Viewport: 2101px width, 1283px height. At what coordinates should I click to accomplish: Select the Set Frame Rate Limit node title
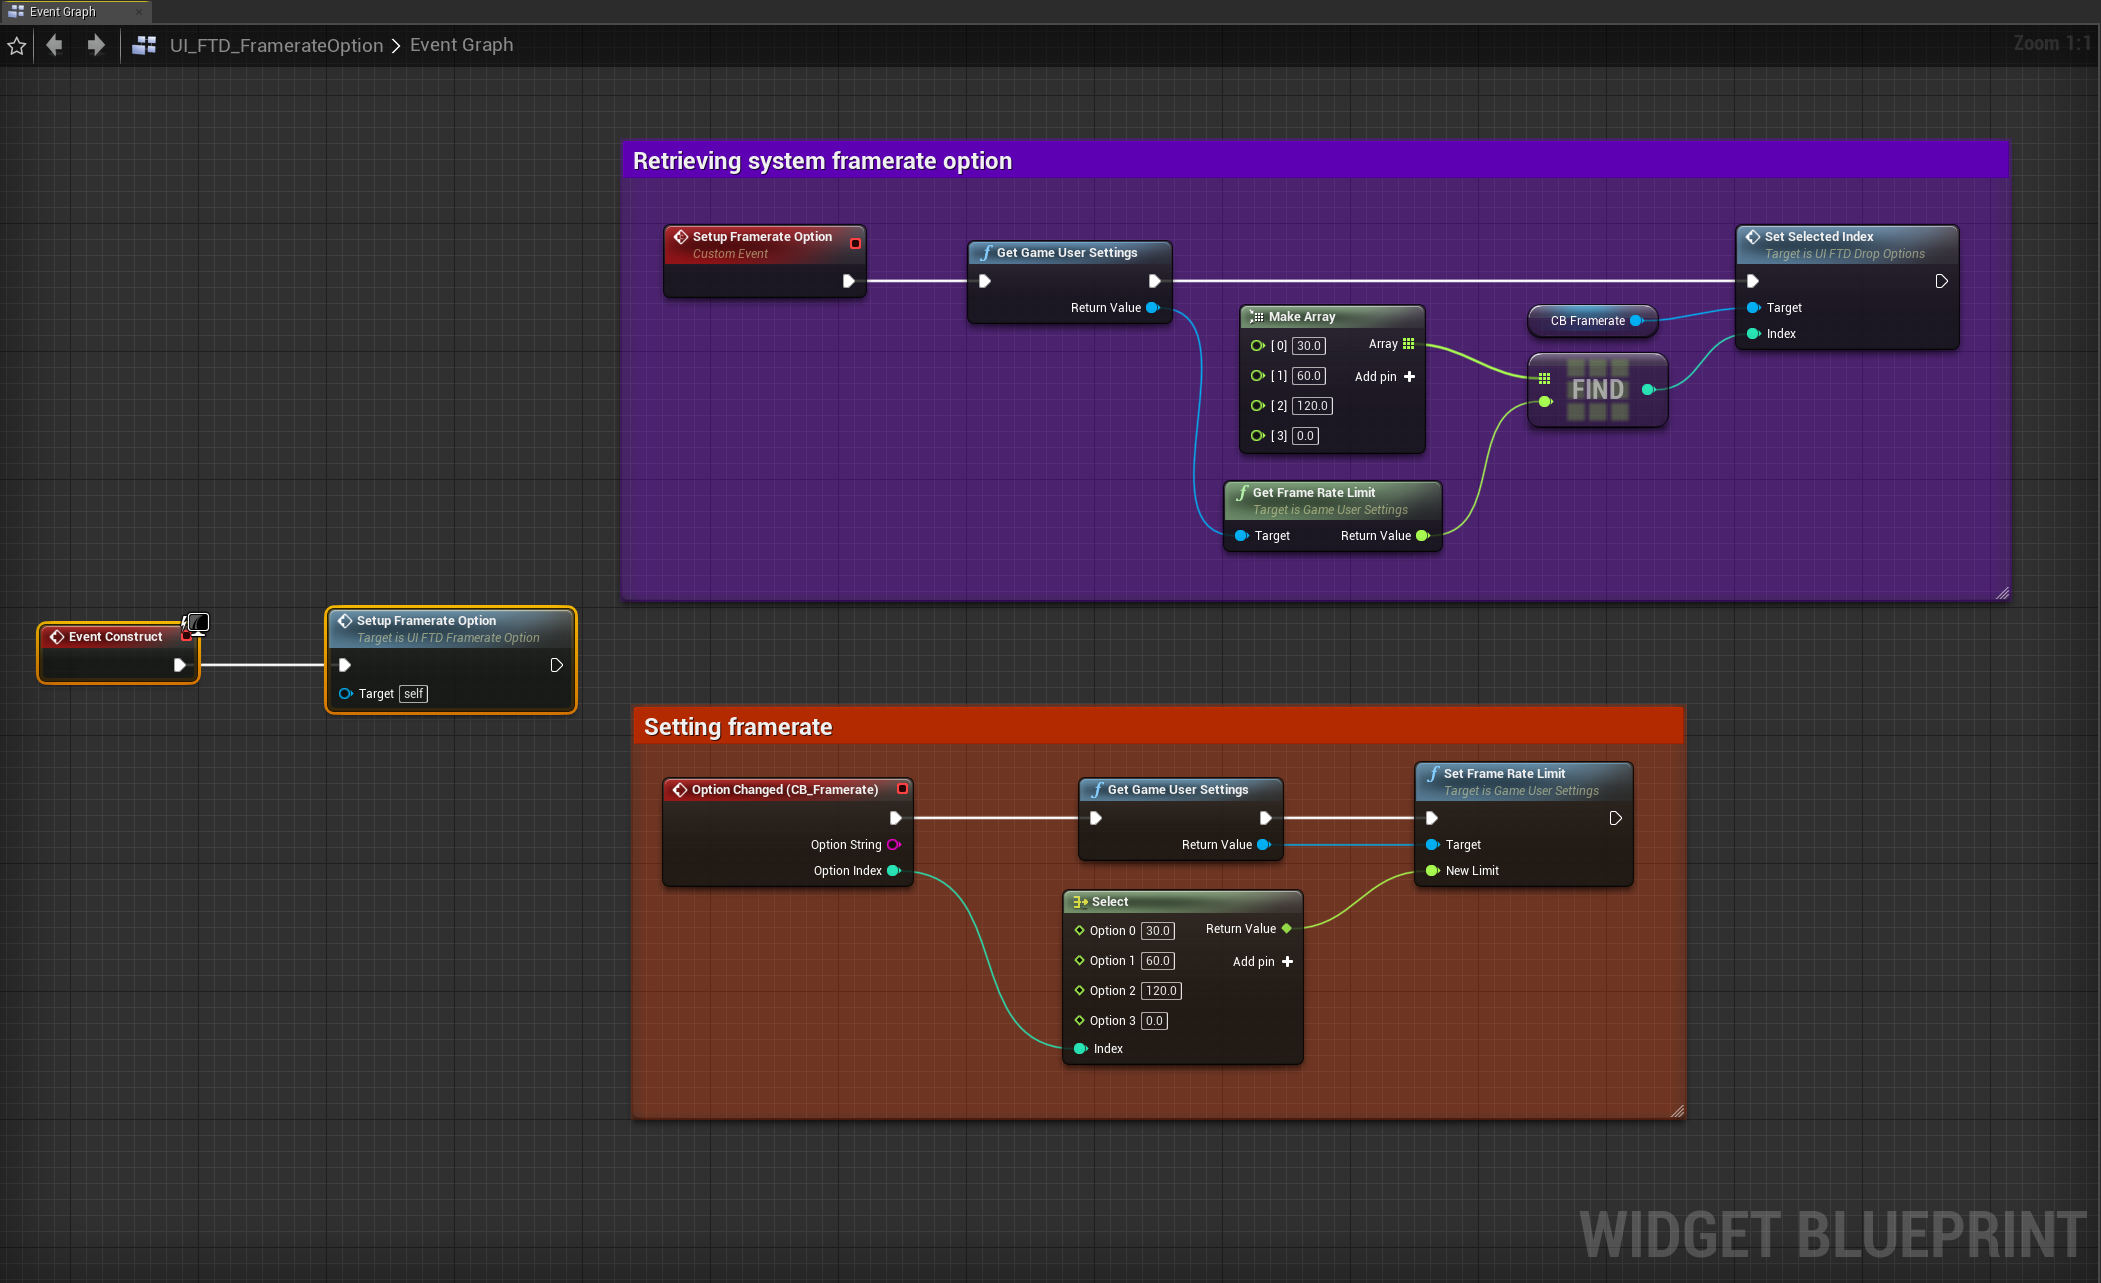[1504, 773]
